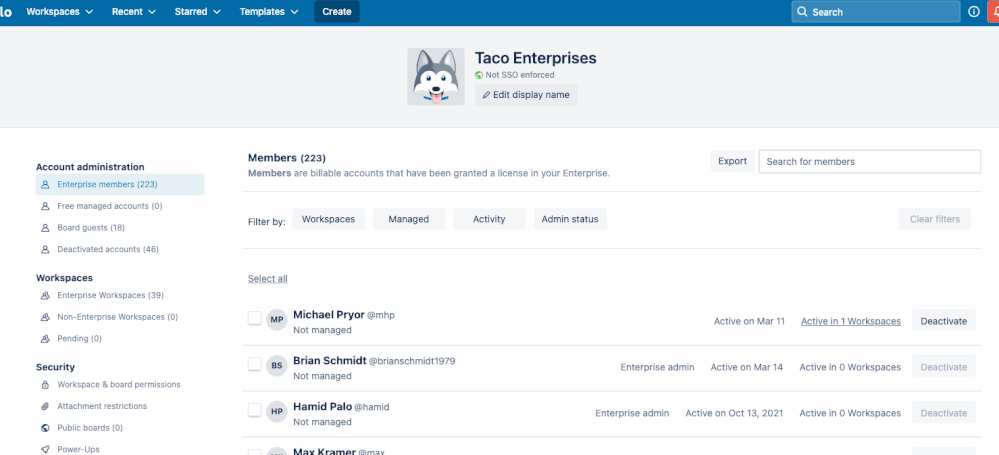Viewport: 999px width, 455px height.
Task: Click the Clear filters button
Action: click(x=935, y=219)
